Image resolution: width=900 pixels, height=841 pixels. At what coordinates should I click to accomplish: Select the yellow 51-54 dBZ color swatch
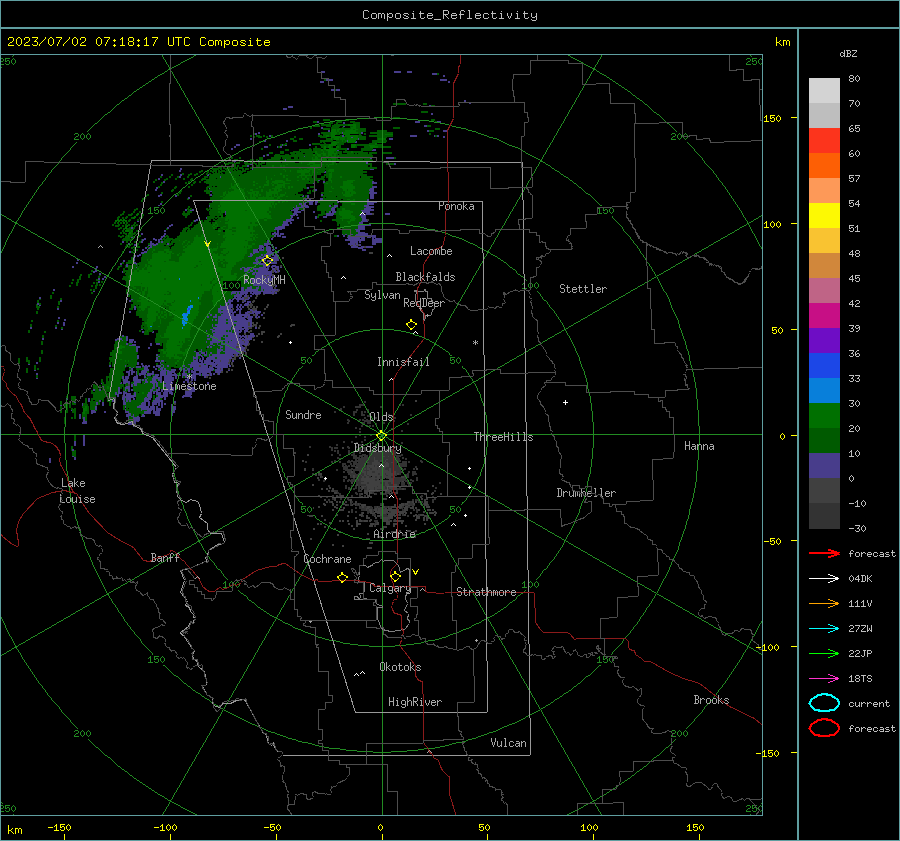[x=824, y=216]
